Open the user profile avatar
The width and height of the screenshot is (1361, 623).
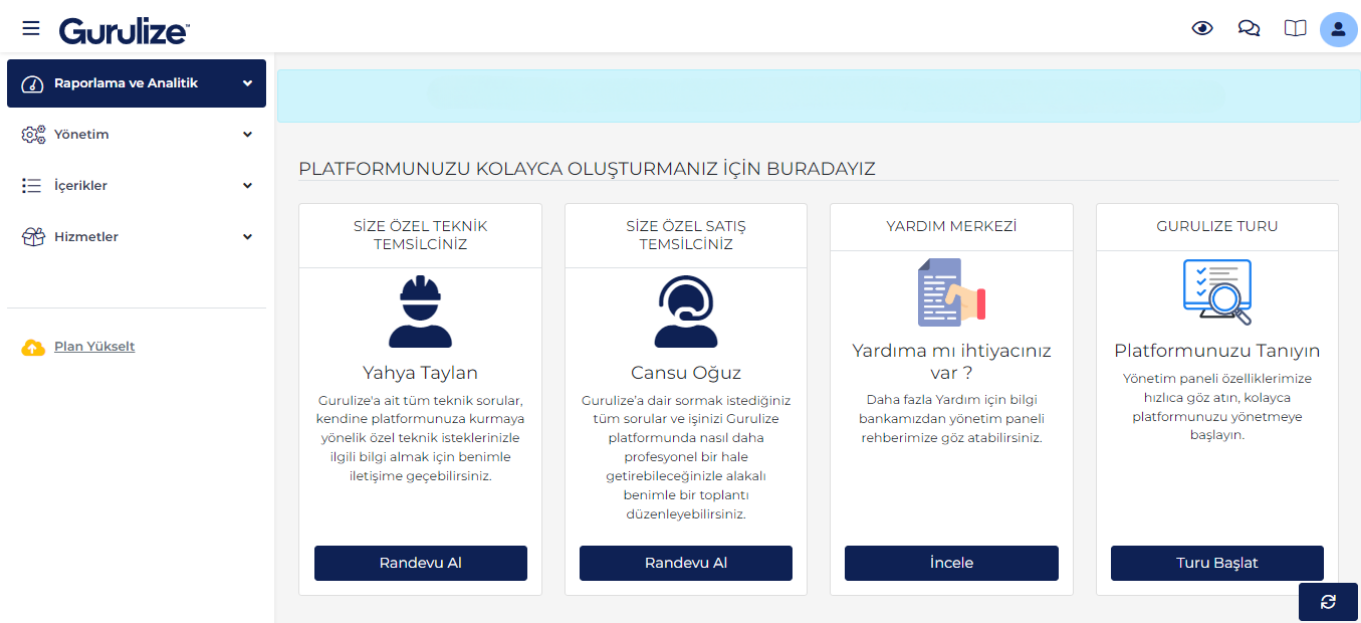[x=1338, y=29]
